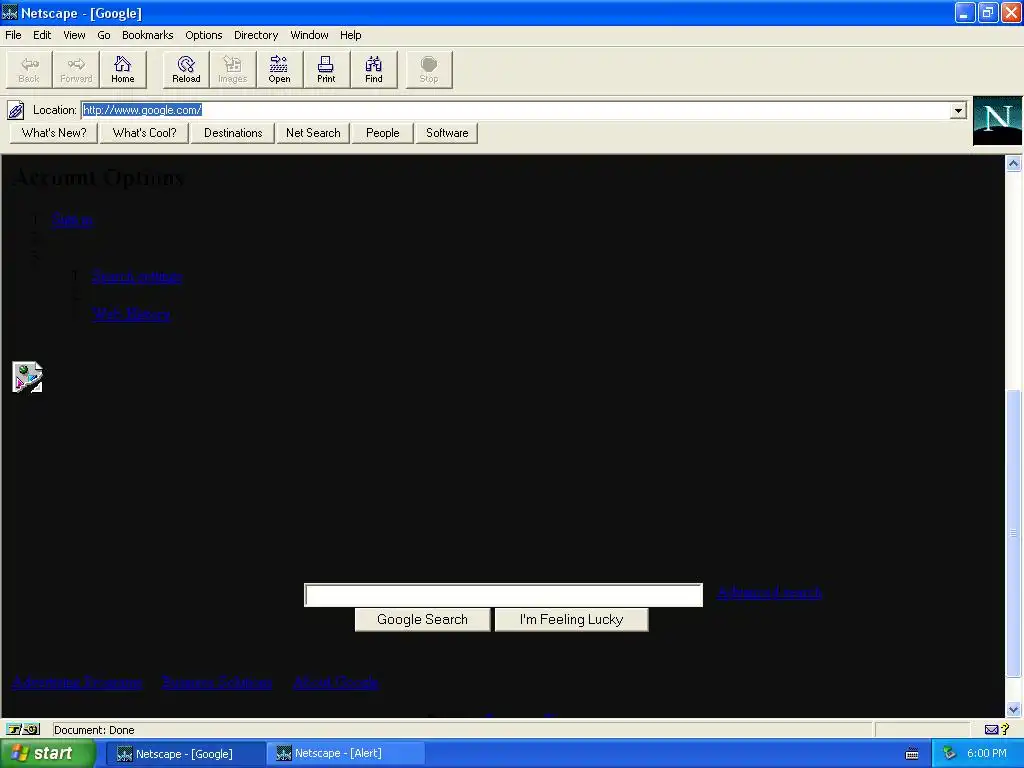The width and height of the screenshot is (1024, 768).
Task: Click the 6:00 PM taskbar clock
Action: pos(987,754)
